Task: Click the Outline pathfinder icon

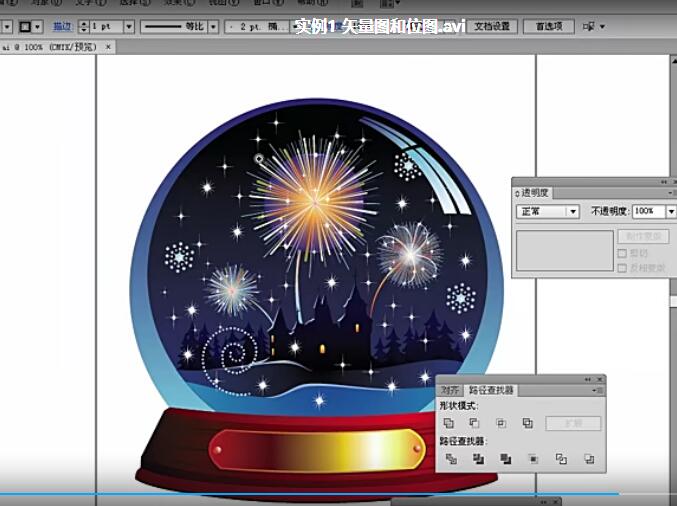Action: [x=561, y=459]
